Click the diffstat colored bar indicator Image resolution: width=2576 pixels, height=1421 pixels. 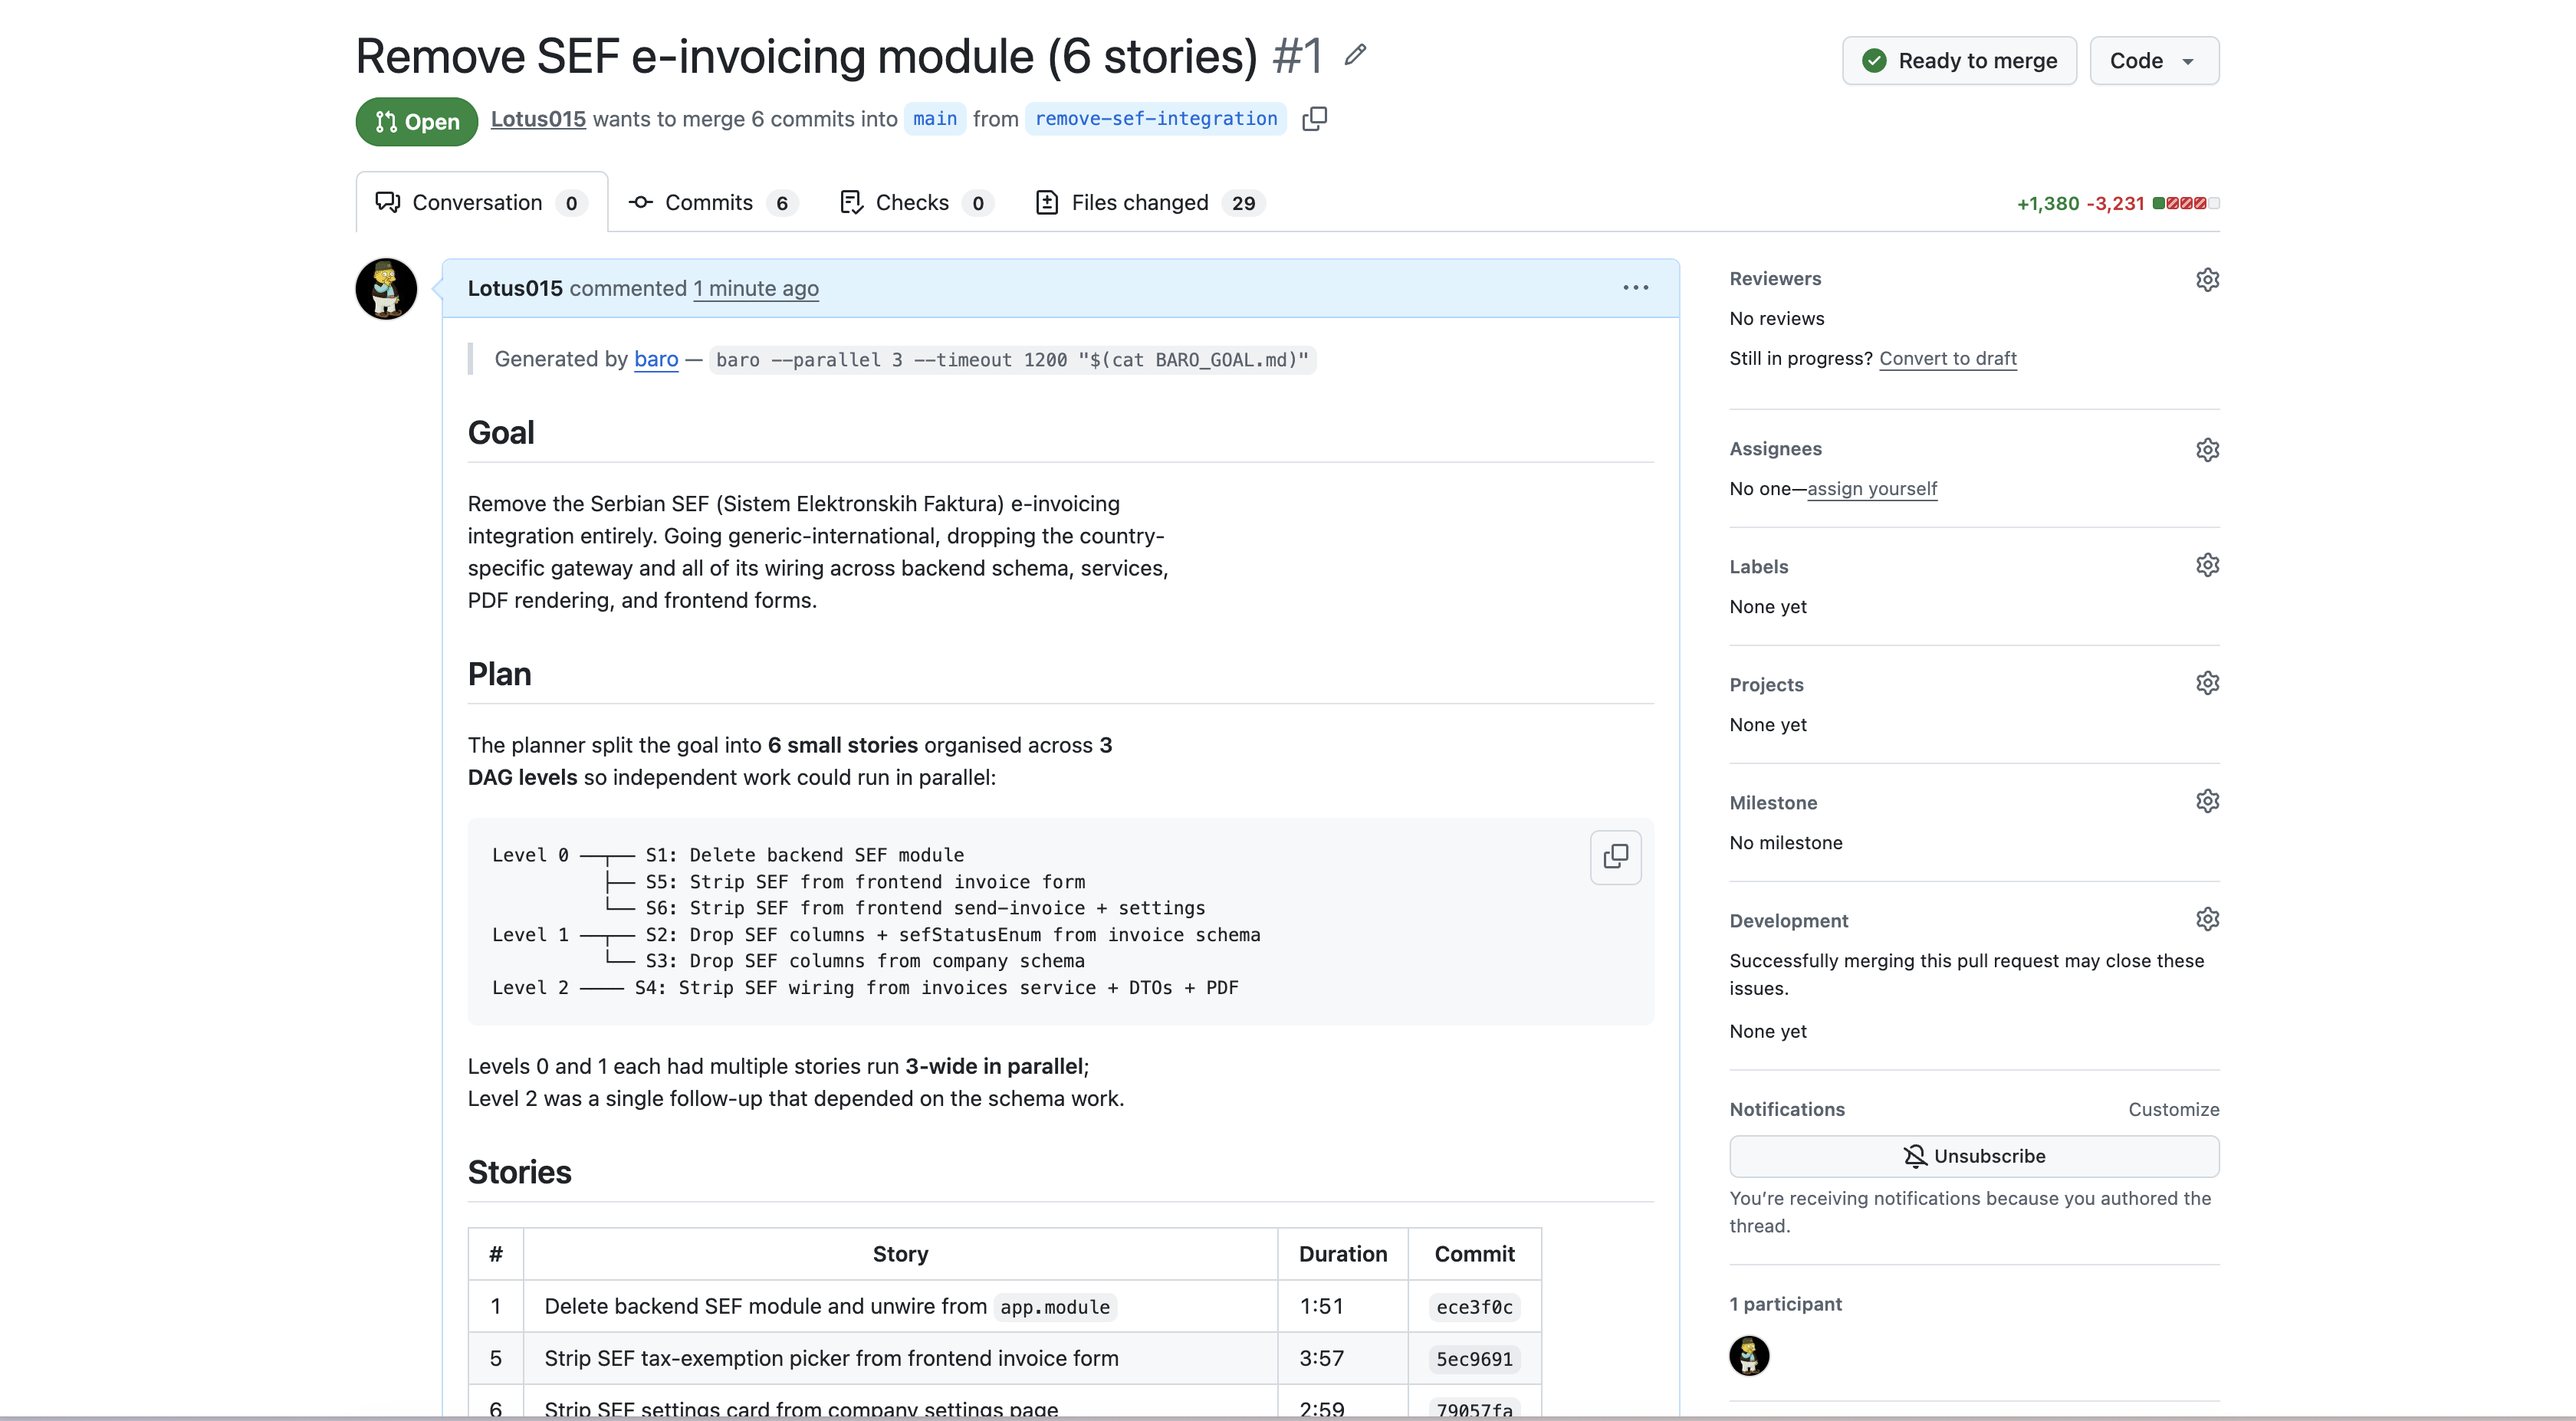[2186, 203]
